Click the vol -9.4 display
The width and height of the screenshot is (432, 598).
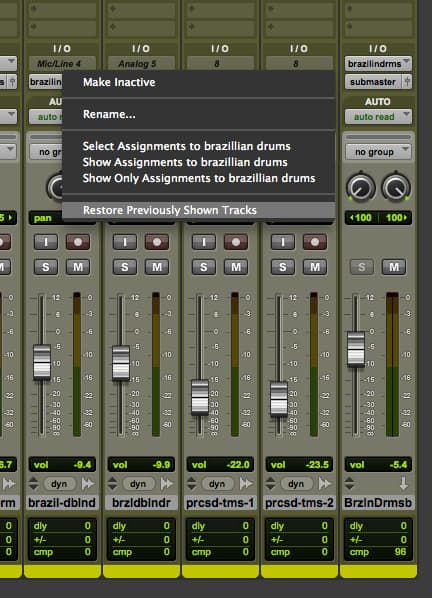62,465
